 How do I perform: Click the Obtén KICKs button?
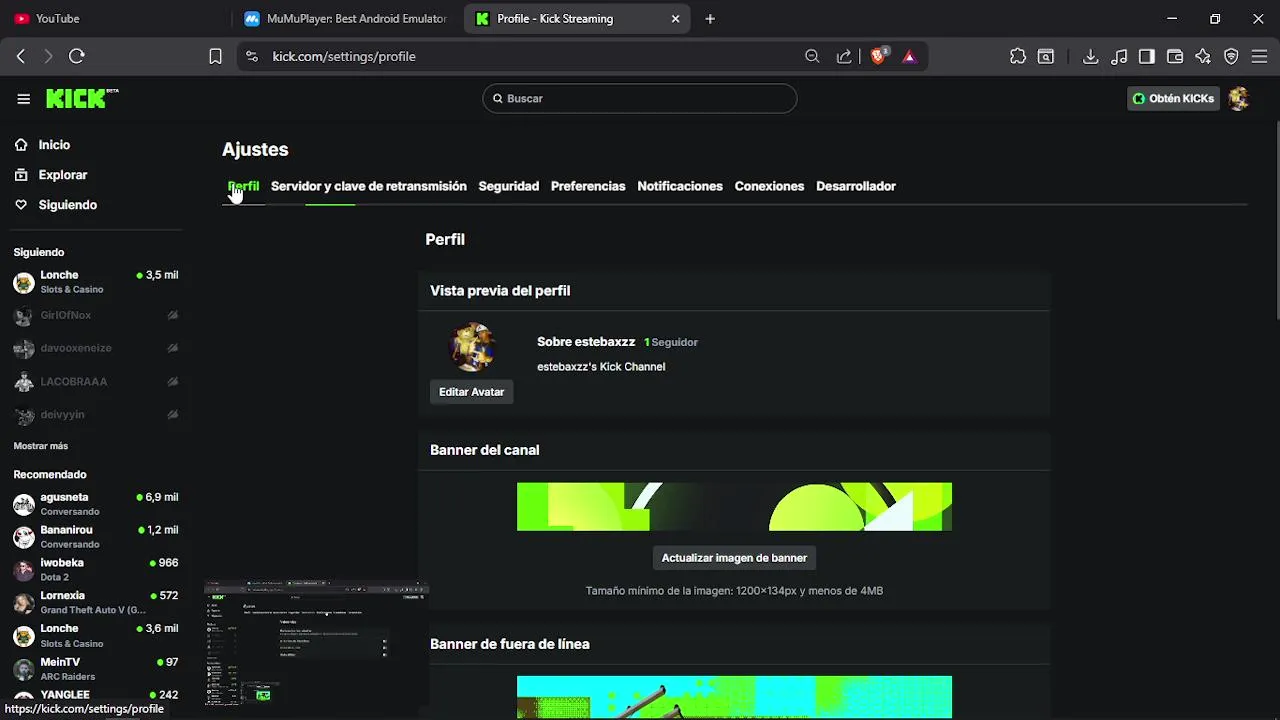pyautogui.click(x=1173, y=99)
